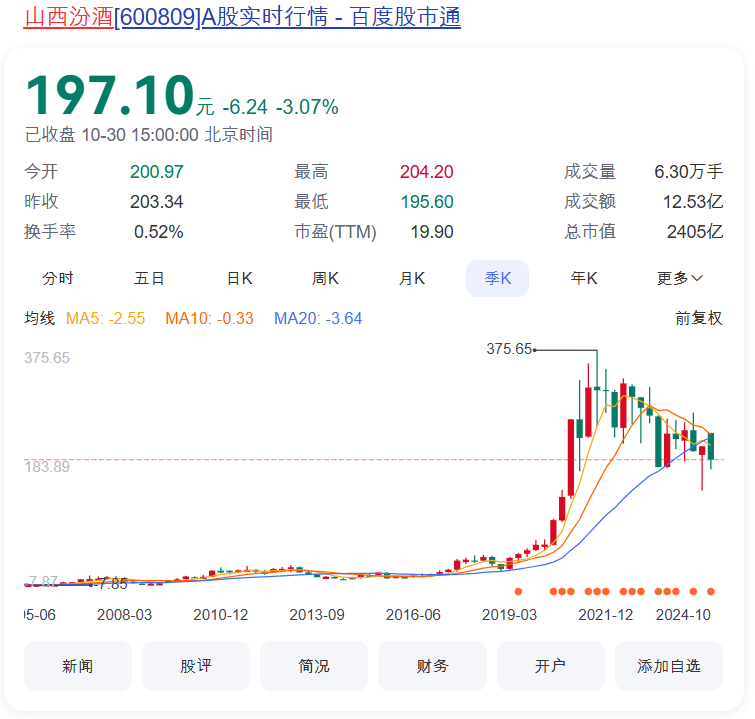Click the change percentage -3.07%

307,107
